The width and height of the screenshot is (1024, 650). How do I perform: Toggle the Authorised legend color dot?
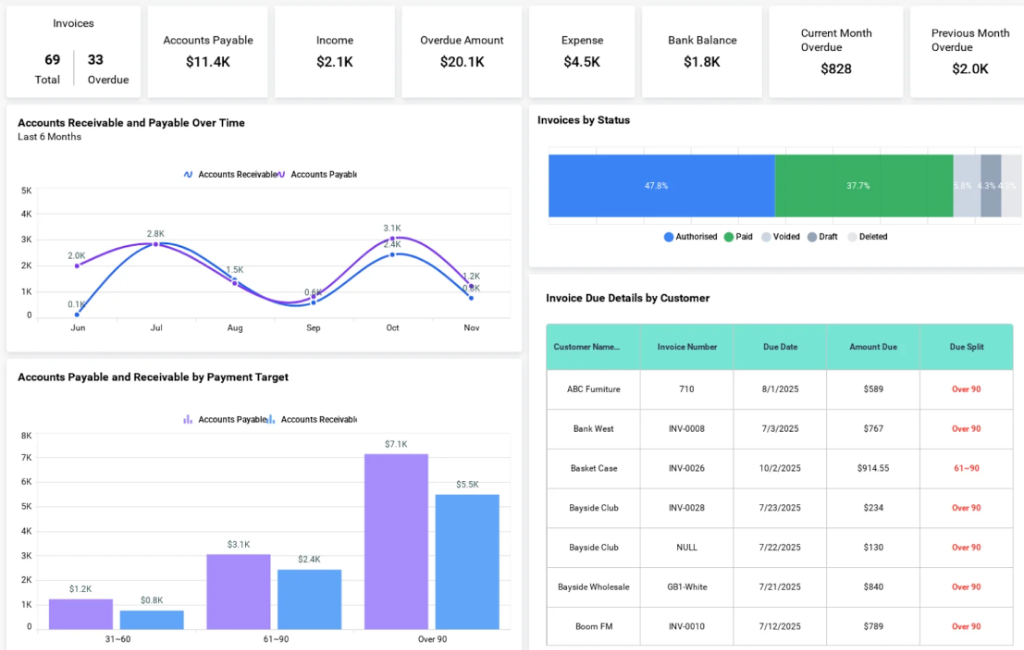pos(668,237)
